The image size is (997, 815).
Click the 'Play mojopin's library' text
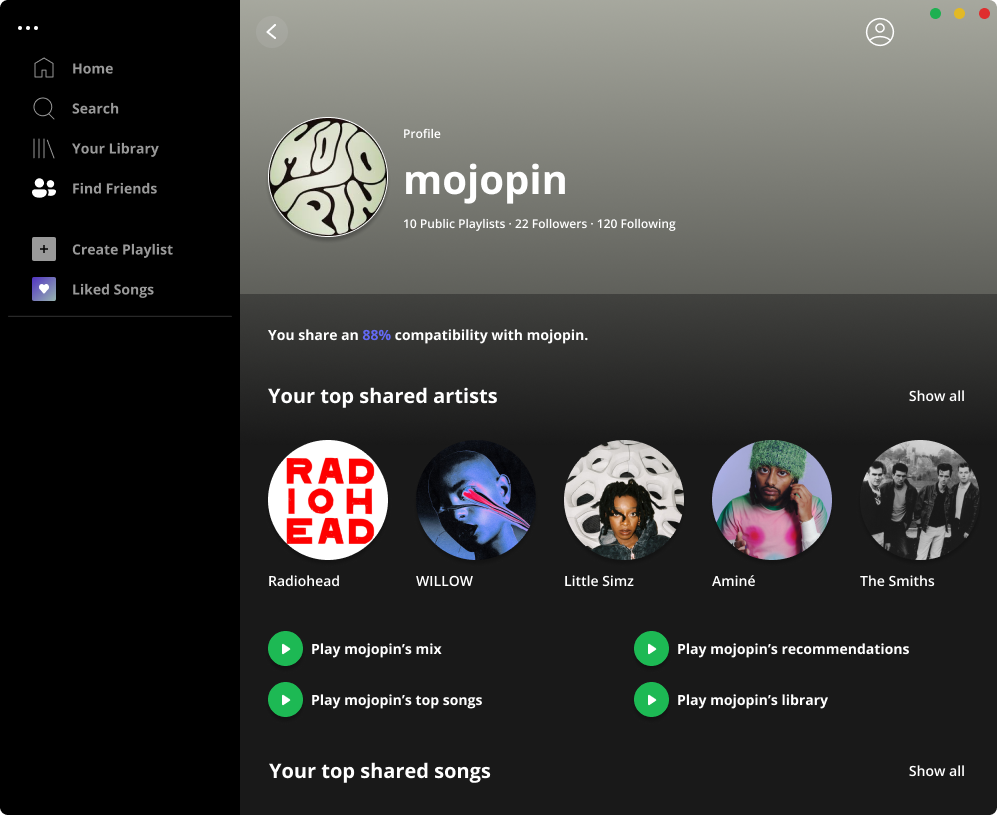[x=752, y=700]
